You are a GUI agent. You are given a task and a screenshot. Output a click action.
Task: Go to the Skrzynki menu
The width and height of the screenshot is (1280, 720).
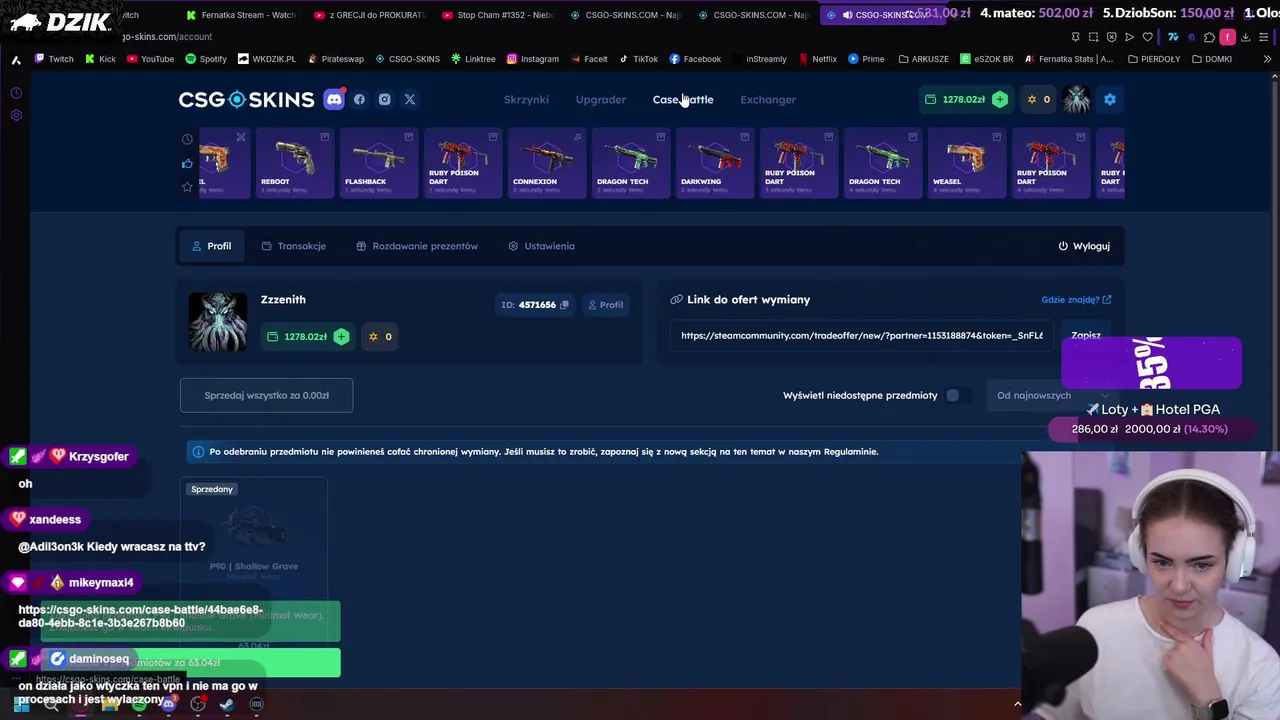[526, 100]
